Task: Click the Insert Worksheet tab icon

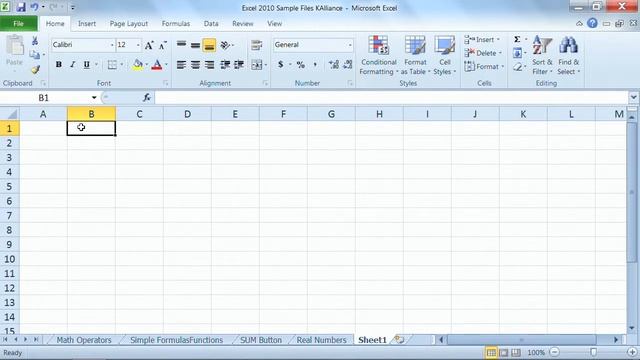Action: click(399, 339)
